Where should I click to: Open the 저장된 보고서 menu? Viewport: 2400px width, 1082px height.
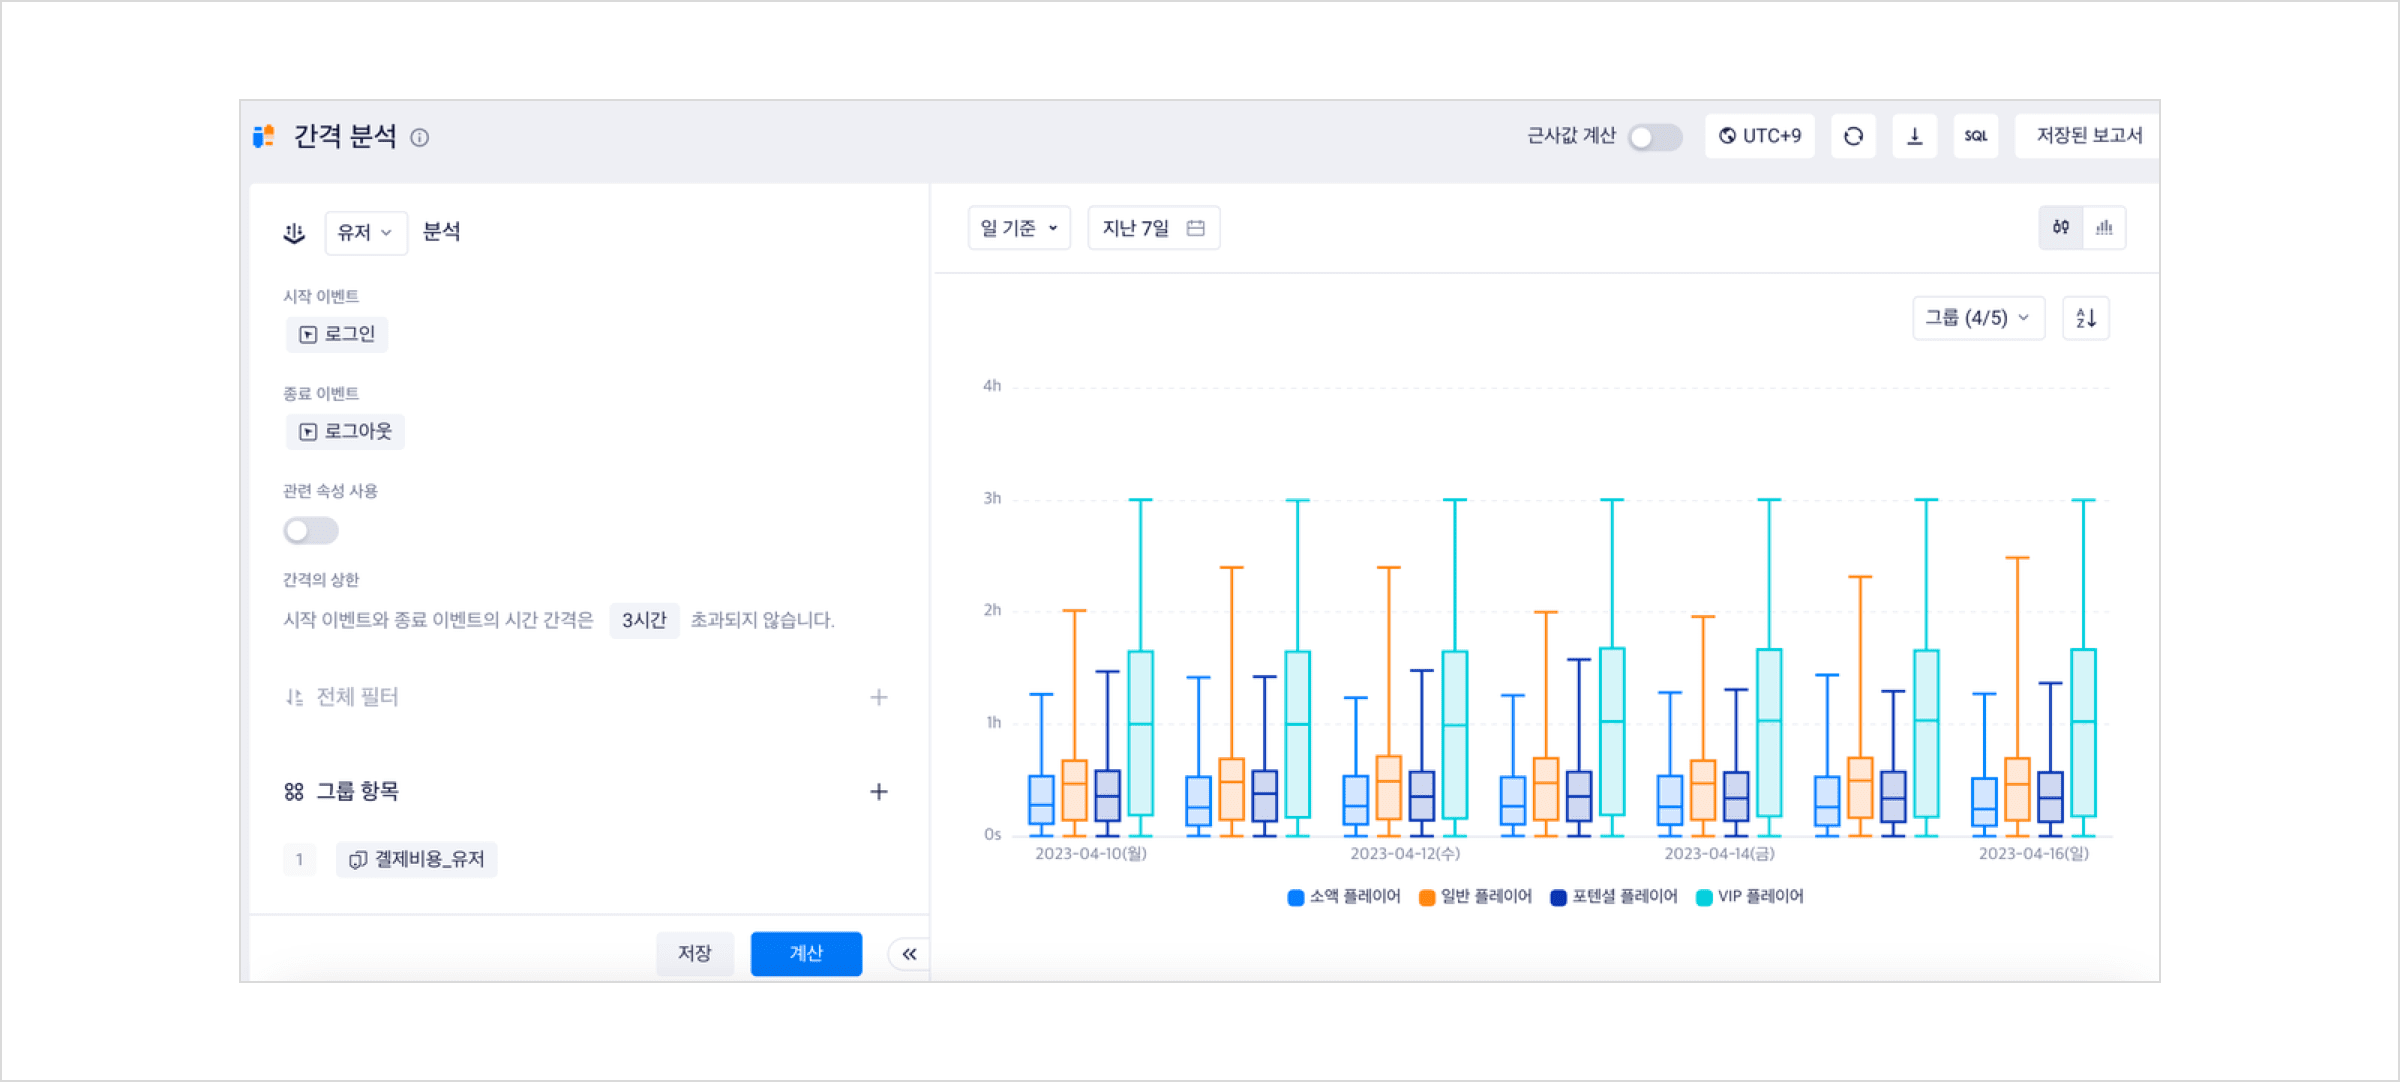[x=2088, y=136]
